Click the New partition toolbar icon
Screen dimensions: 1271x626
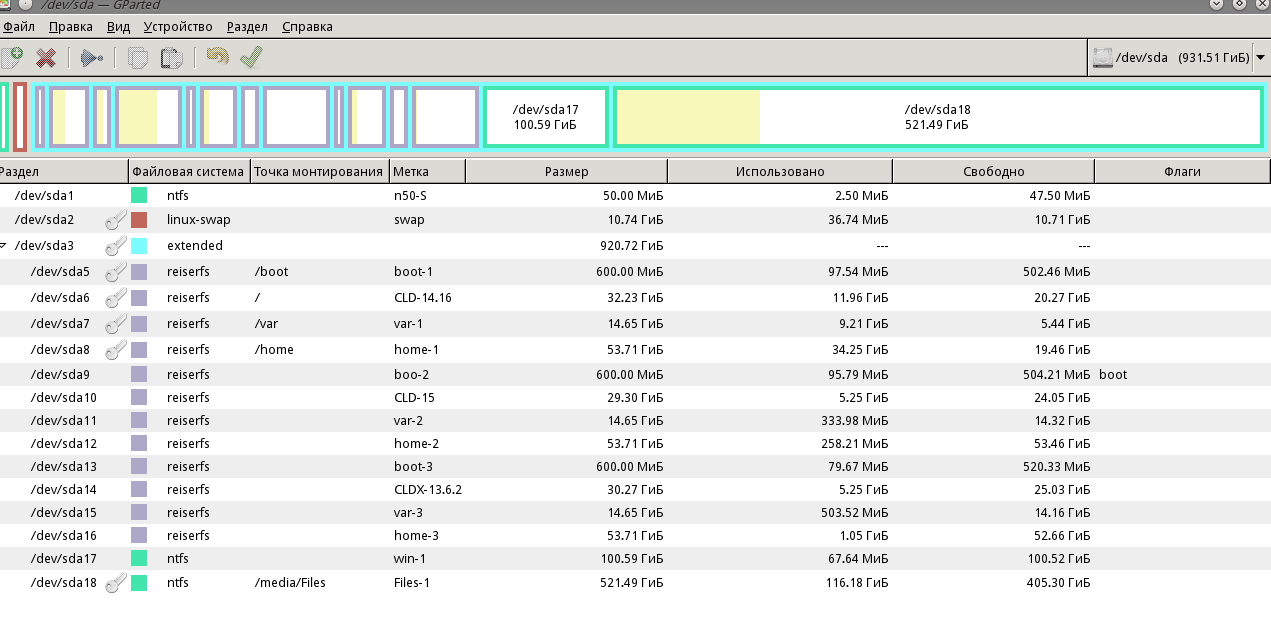click(x=12, y=57)
